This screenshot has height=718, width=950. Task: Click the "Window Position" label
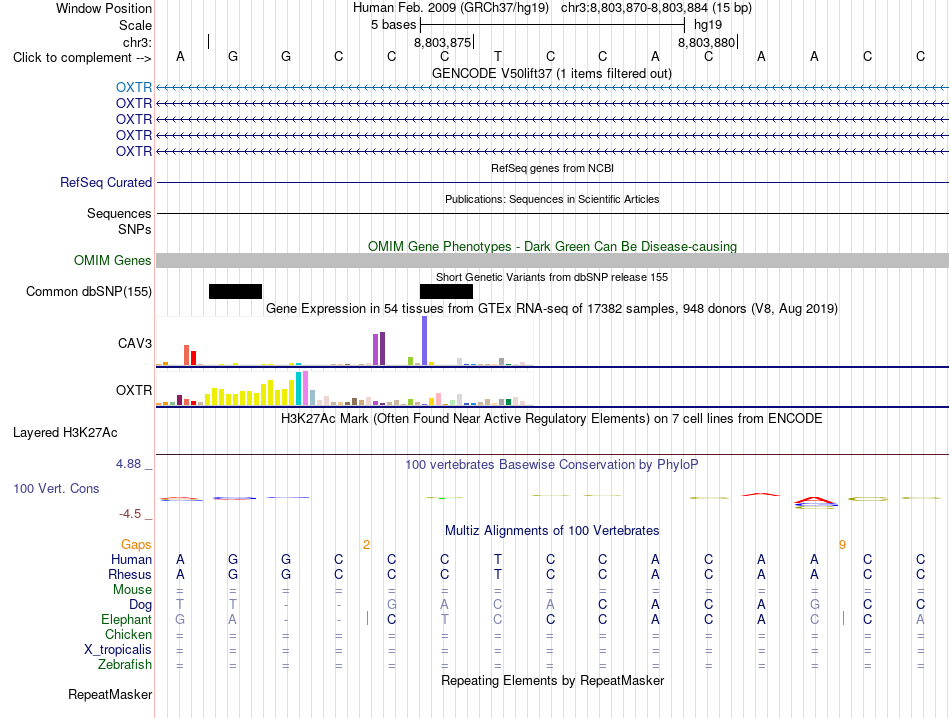click(104, 8)
